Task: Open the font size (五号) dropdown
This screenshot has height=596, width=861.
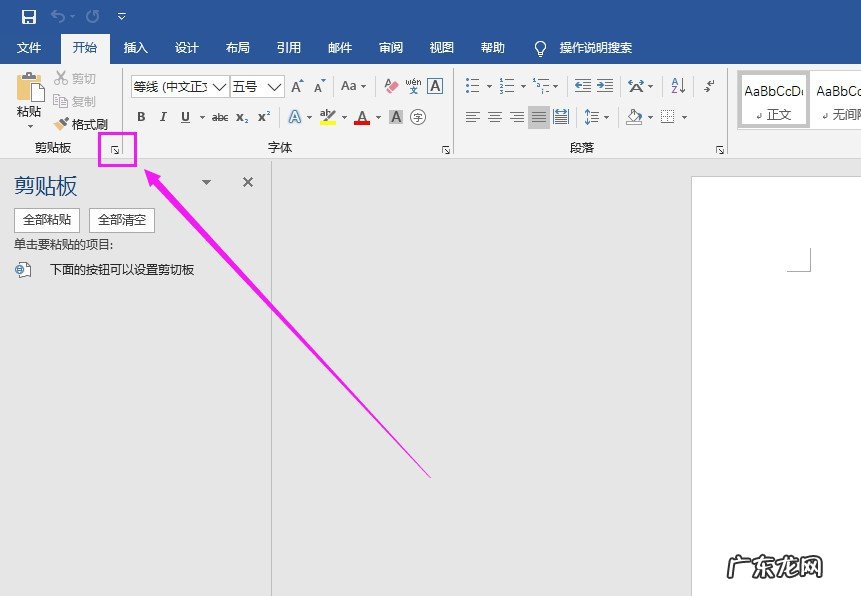Action: coord(274,87)
